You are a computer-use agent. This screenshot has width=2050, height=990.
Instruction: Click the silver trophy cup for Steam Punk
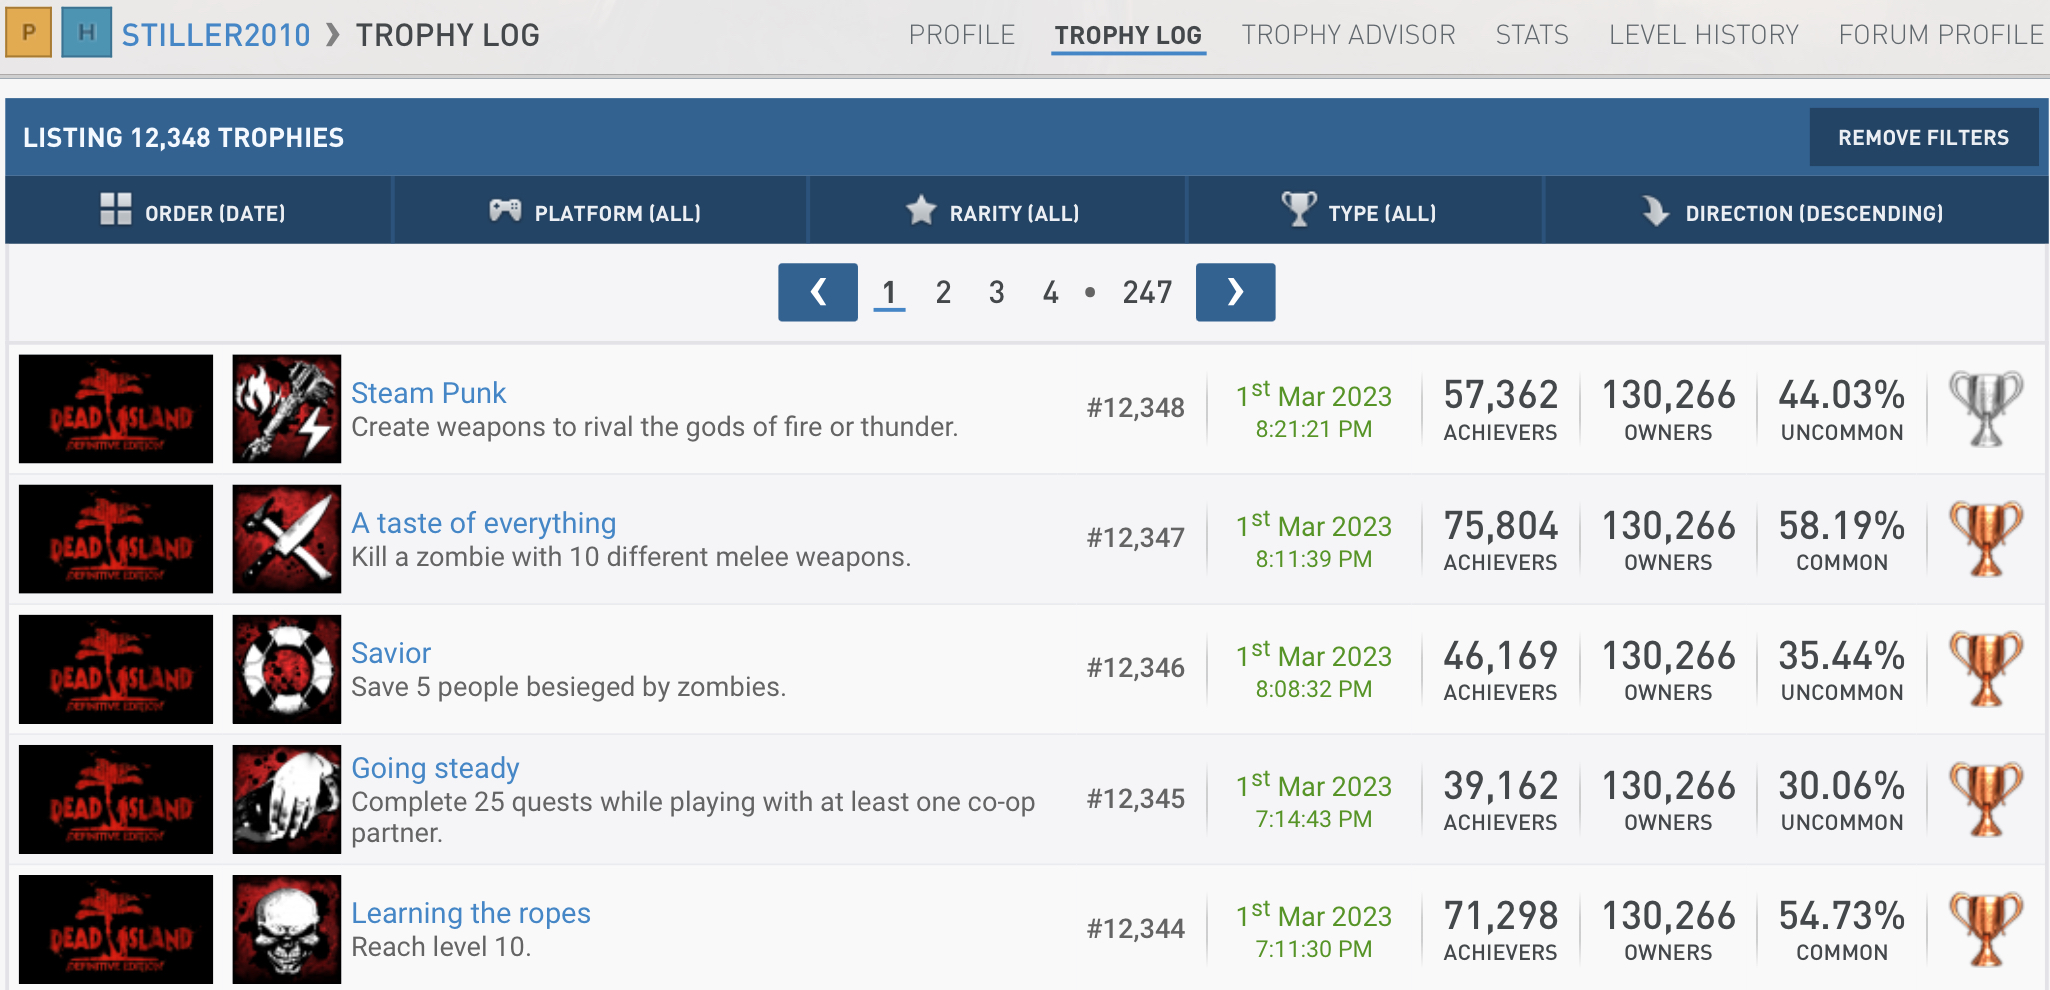(x=1986, y=409)
